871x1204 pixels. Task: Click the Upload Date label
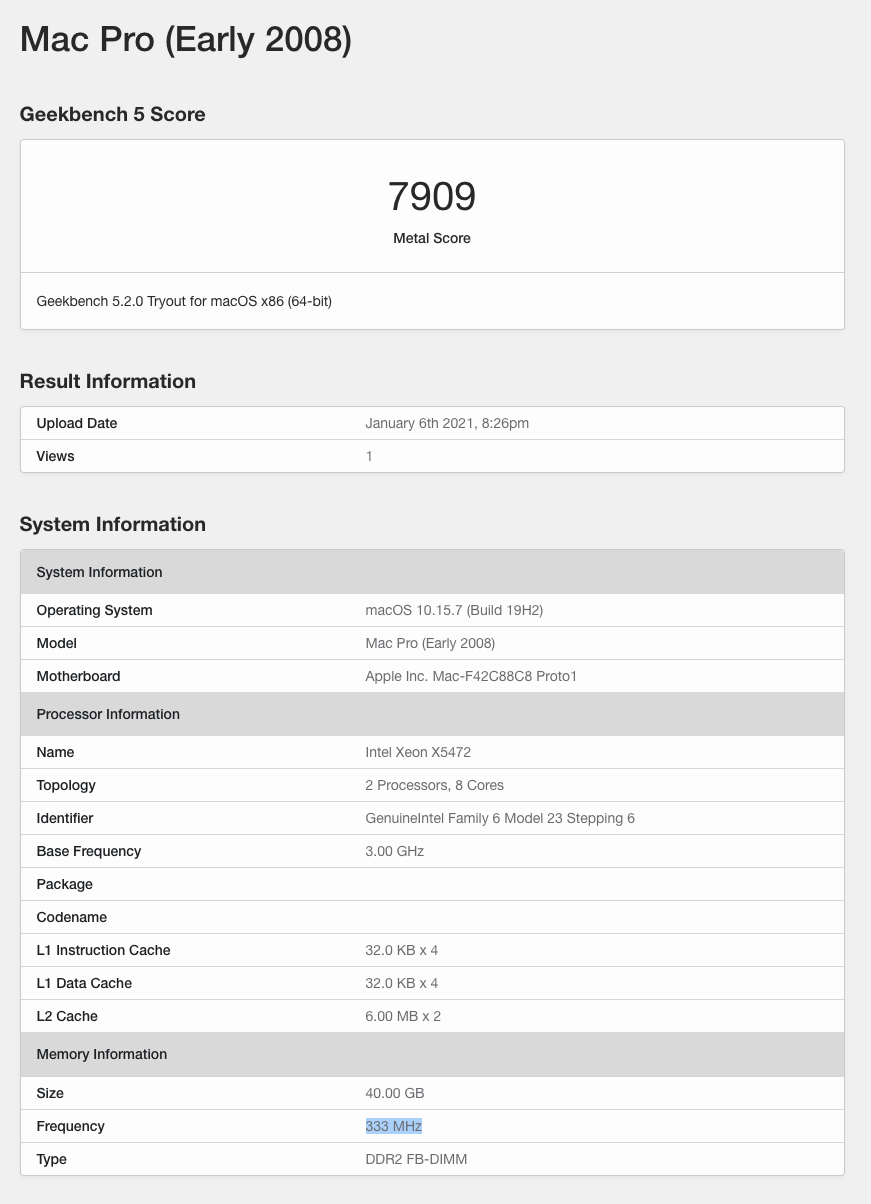77,423
